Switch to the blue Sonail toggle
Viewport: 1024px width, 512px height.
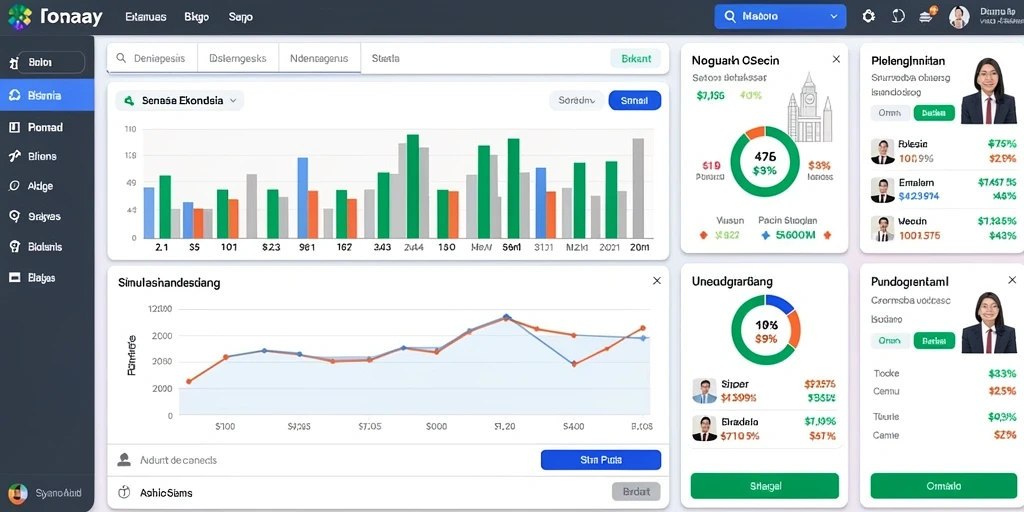point(634,101)
